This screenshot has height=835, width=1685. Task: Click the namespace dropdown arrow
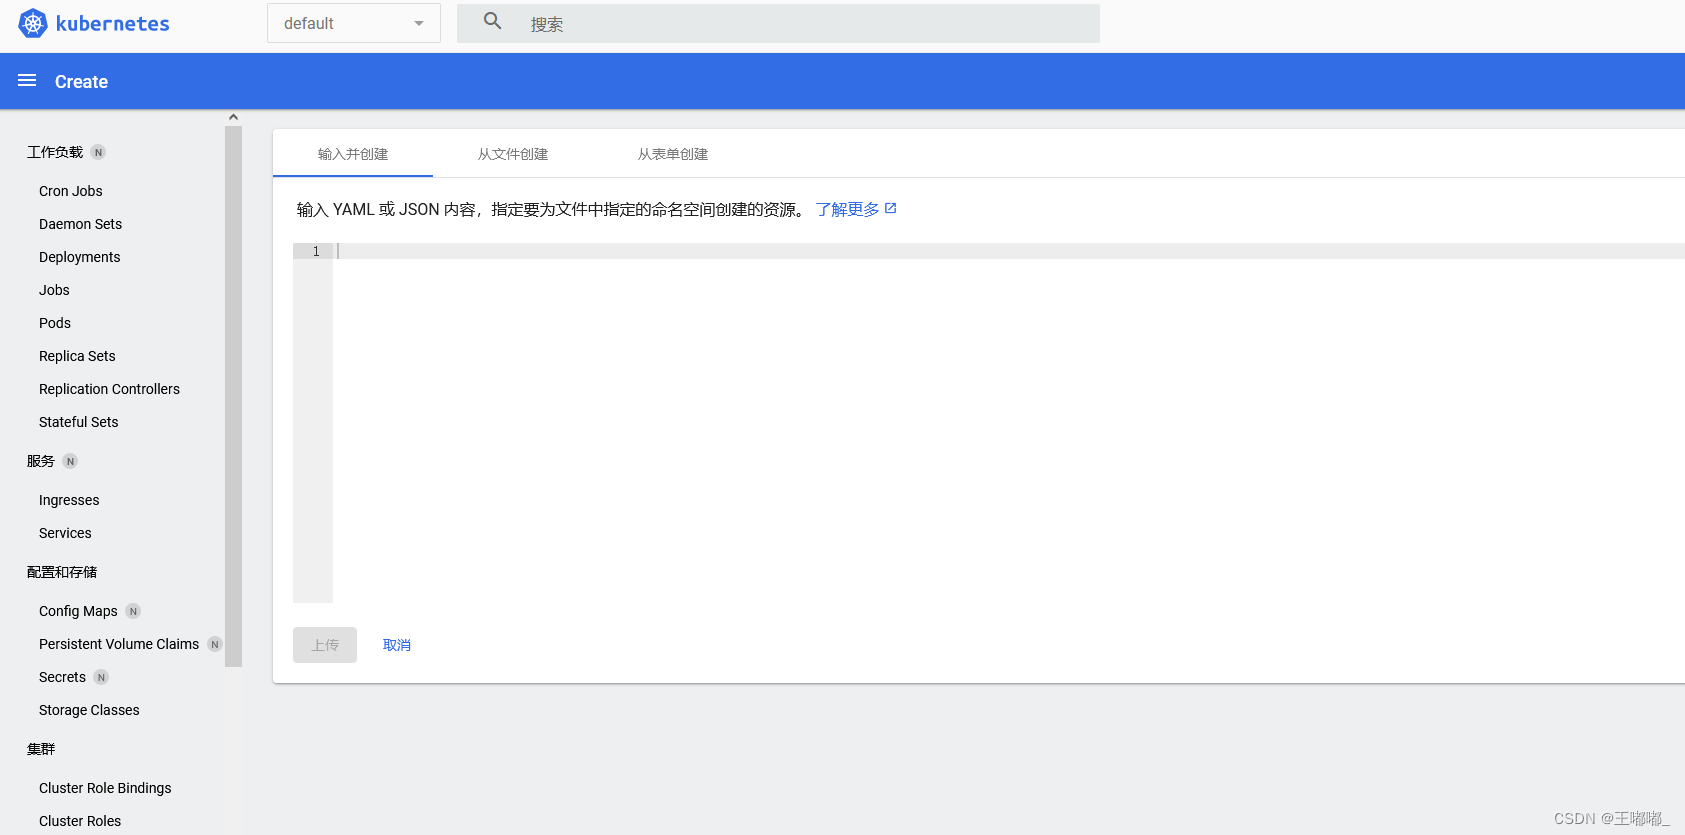tap(419, 23)
